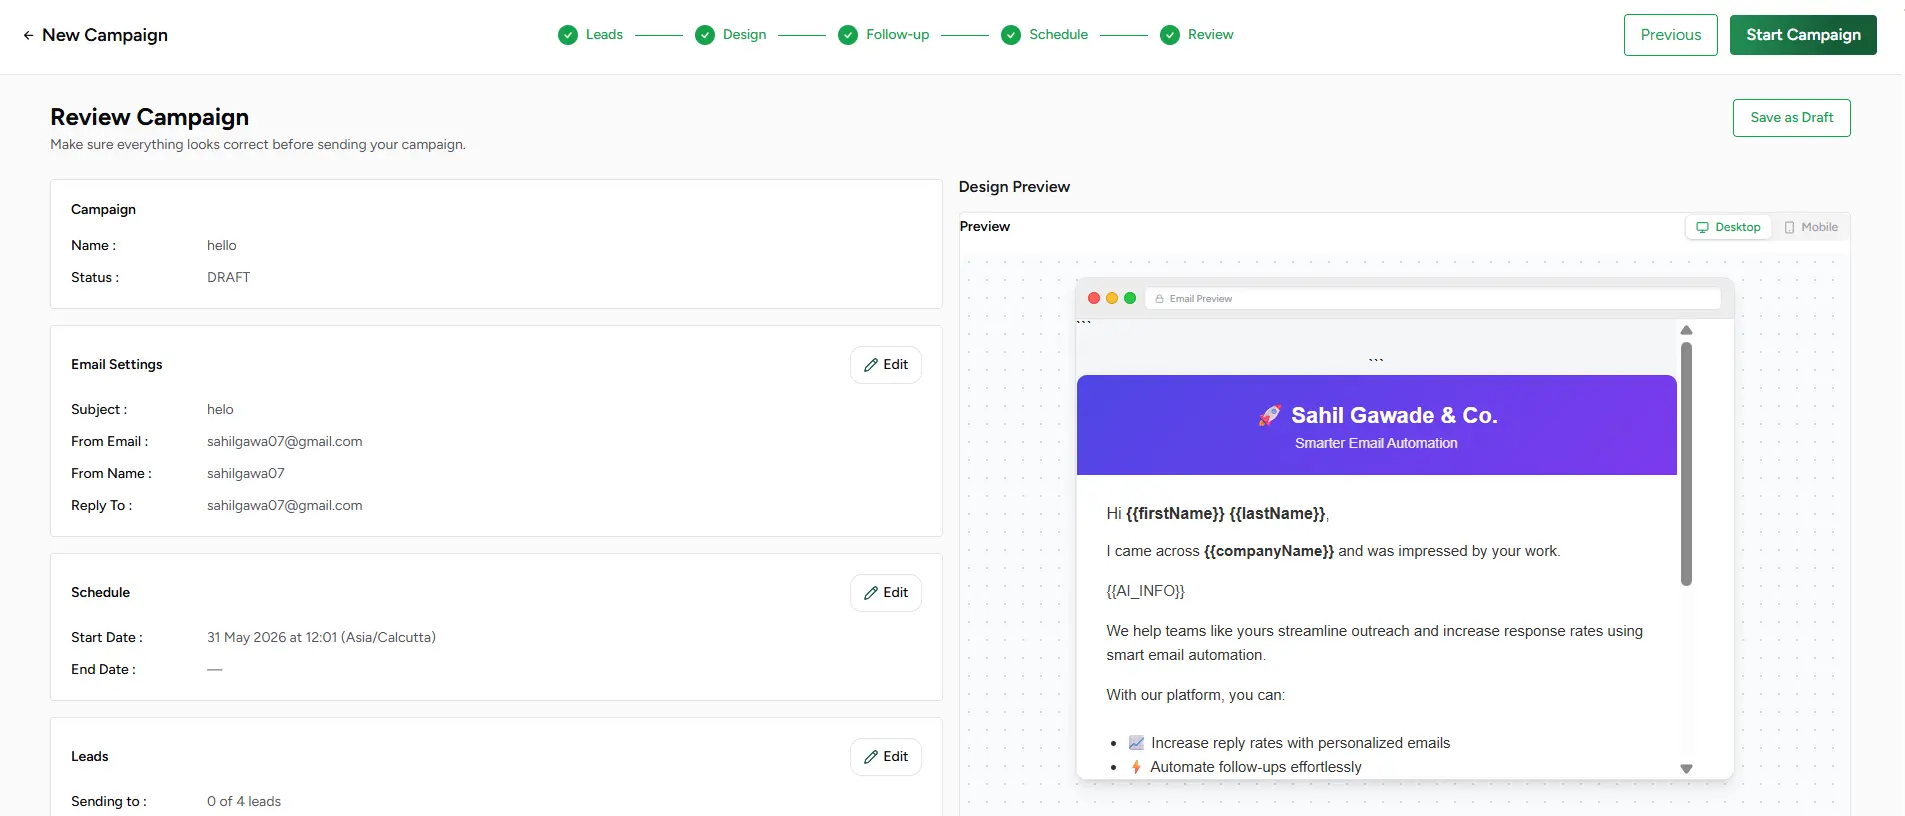Image resolution: width=1905 pixels, height=816 pixels.
Task: Click the preview scroll up arrow
Action: [x=1687, y=330]
